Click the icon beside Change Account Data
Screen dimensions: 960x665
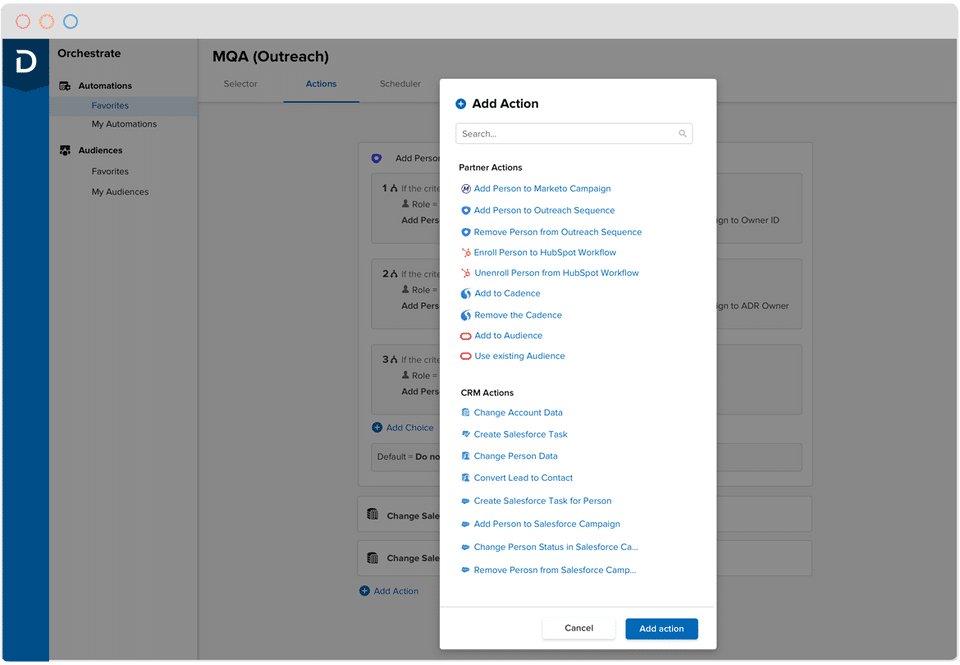465,413
